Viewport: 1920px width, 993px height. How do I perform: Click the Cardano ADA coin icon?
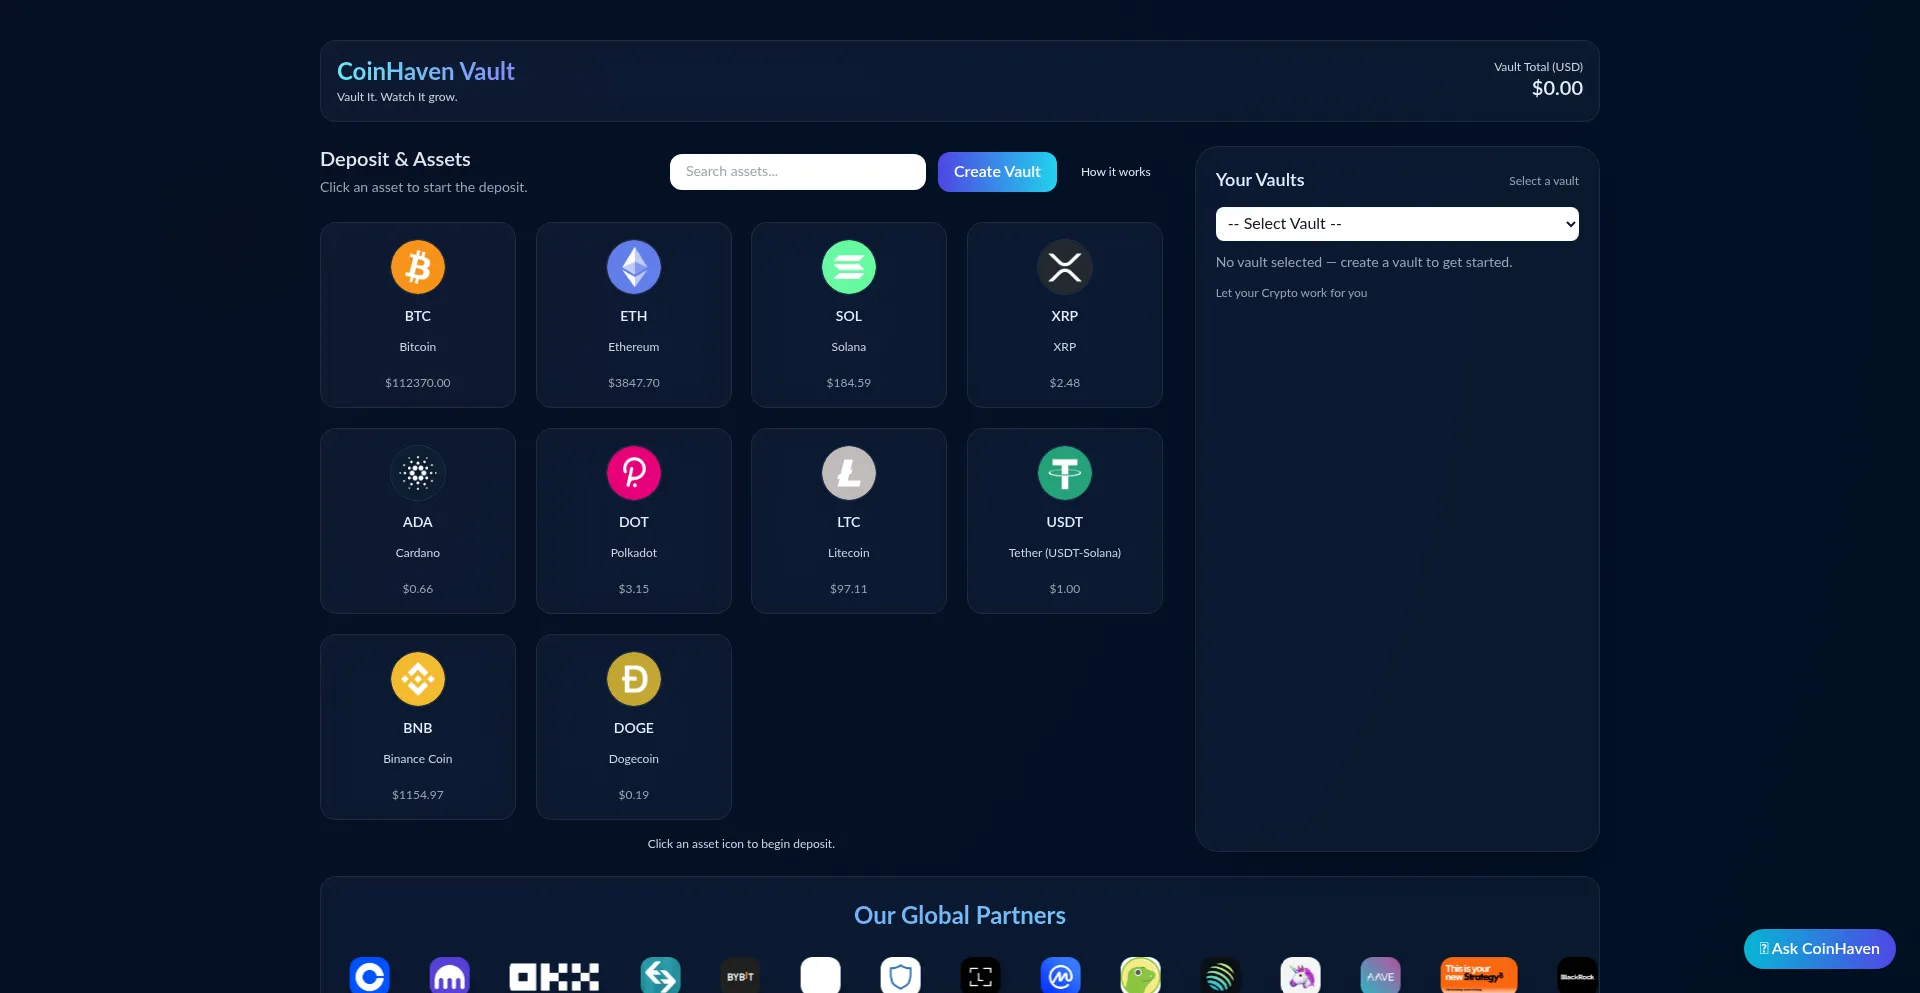[x=418, y=473]
